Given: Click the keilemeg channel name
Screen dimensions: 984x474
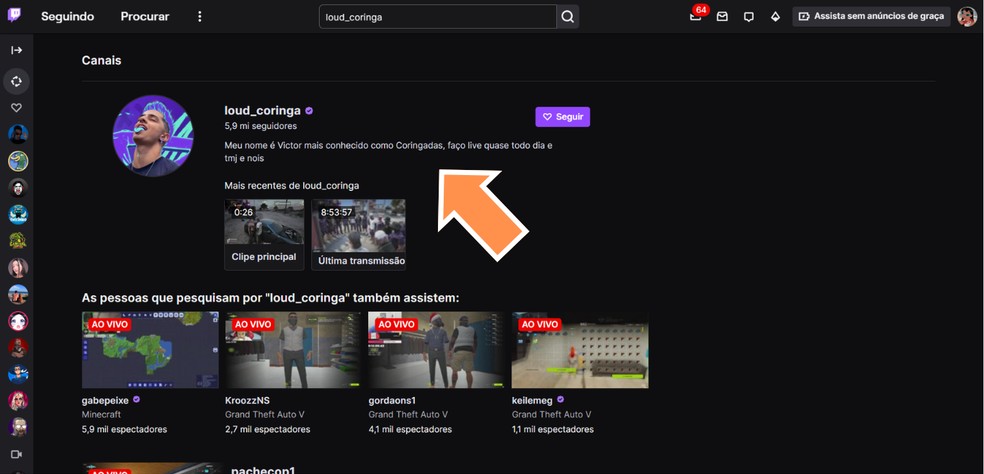Looking at the screenshot, I should pos(533,400).
